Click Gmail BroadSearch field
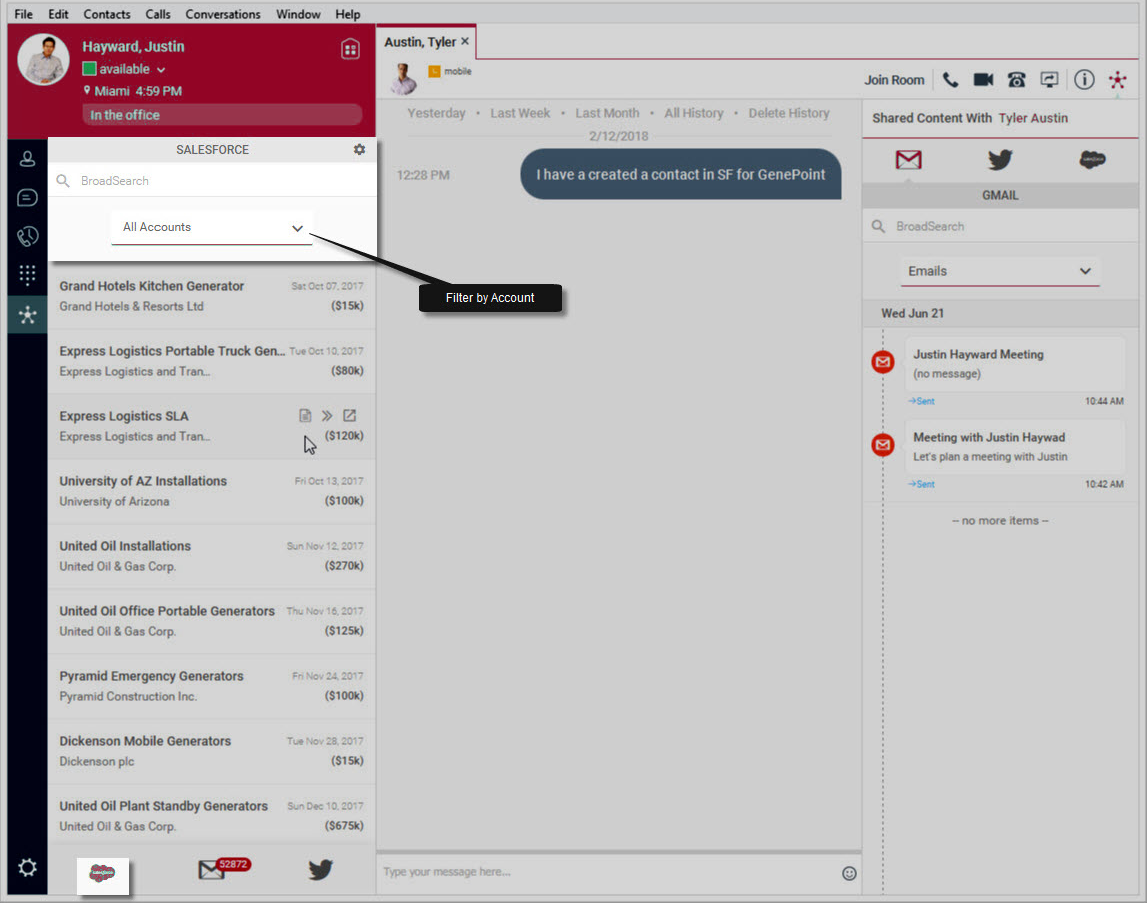Screen dimensions: 1147x903 pos(1000,227)
